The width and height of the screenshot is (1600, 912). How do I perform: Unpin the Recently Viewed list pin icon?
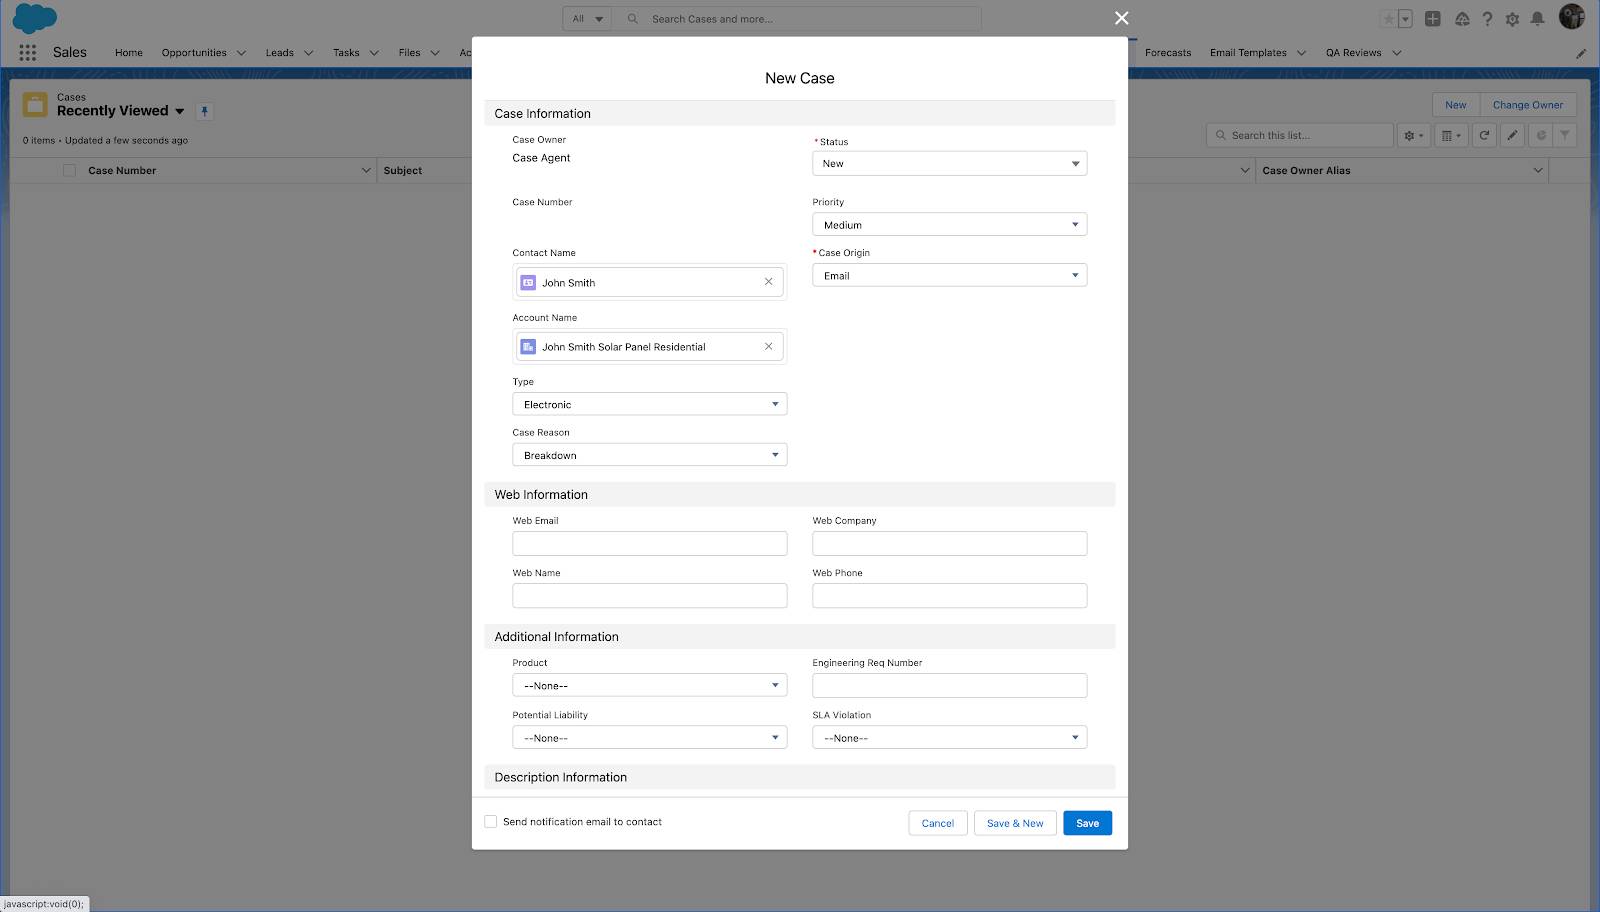pos(204,111)
